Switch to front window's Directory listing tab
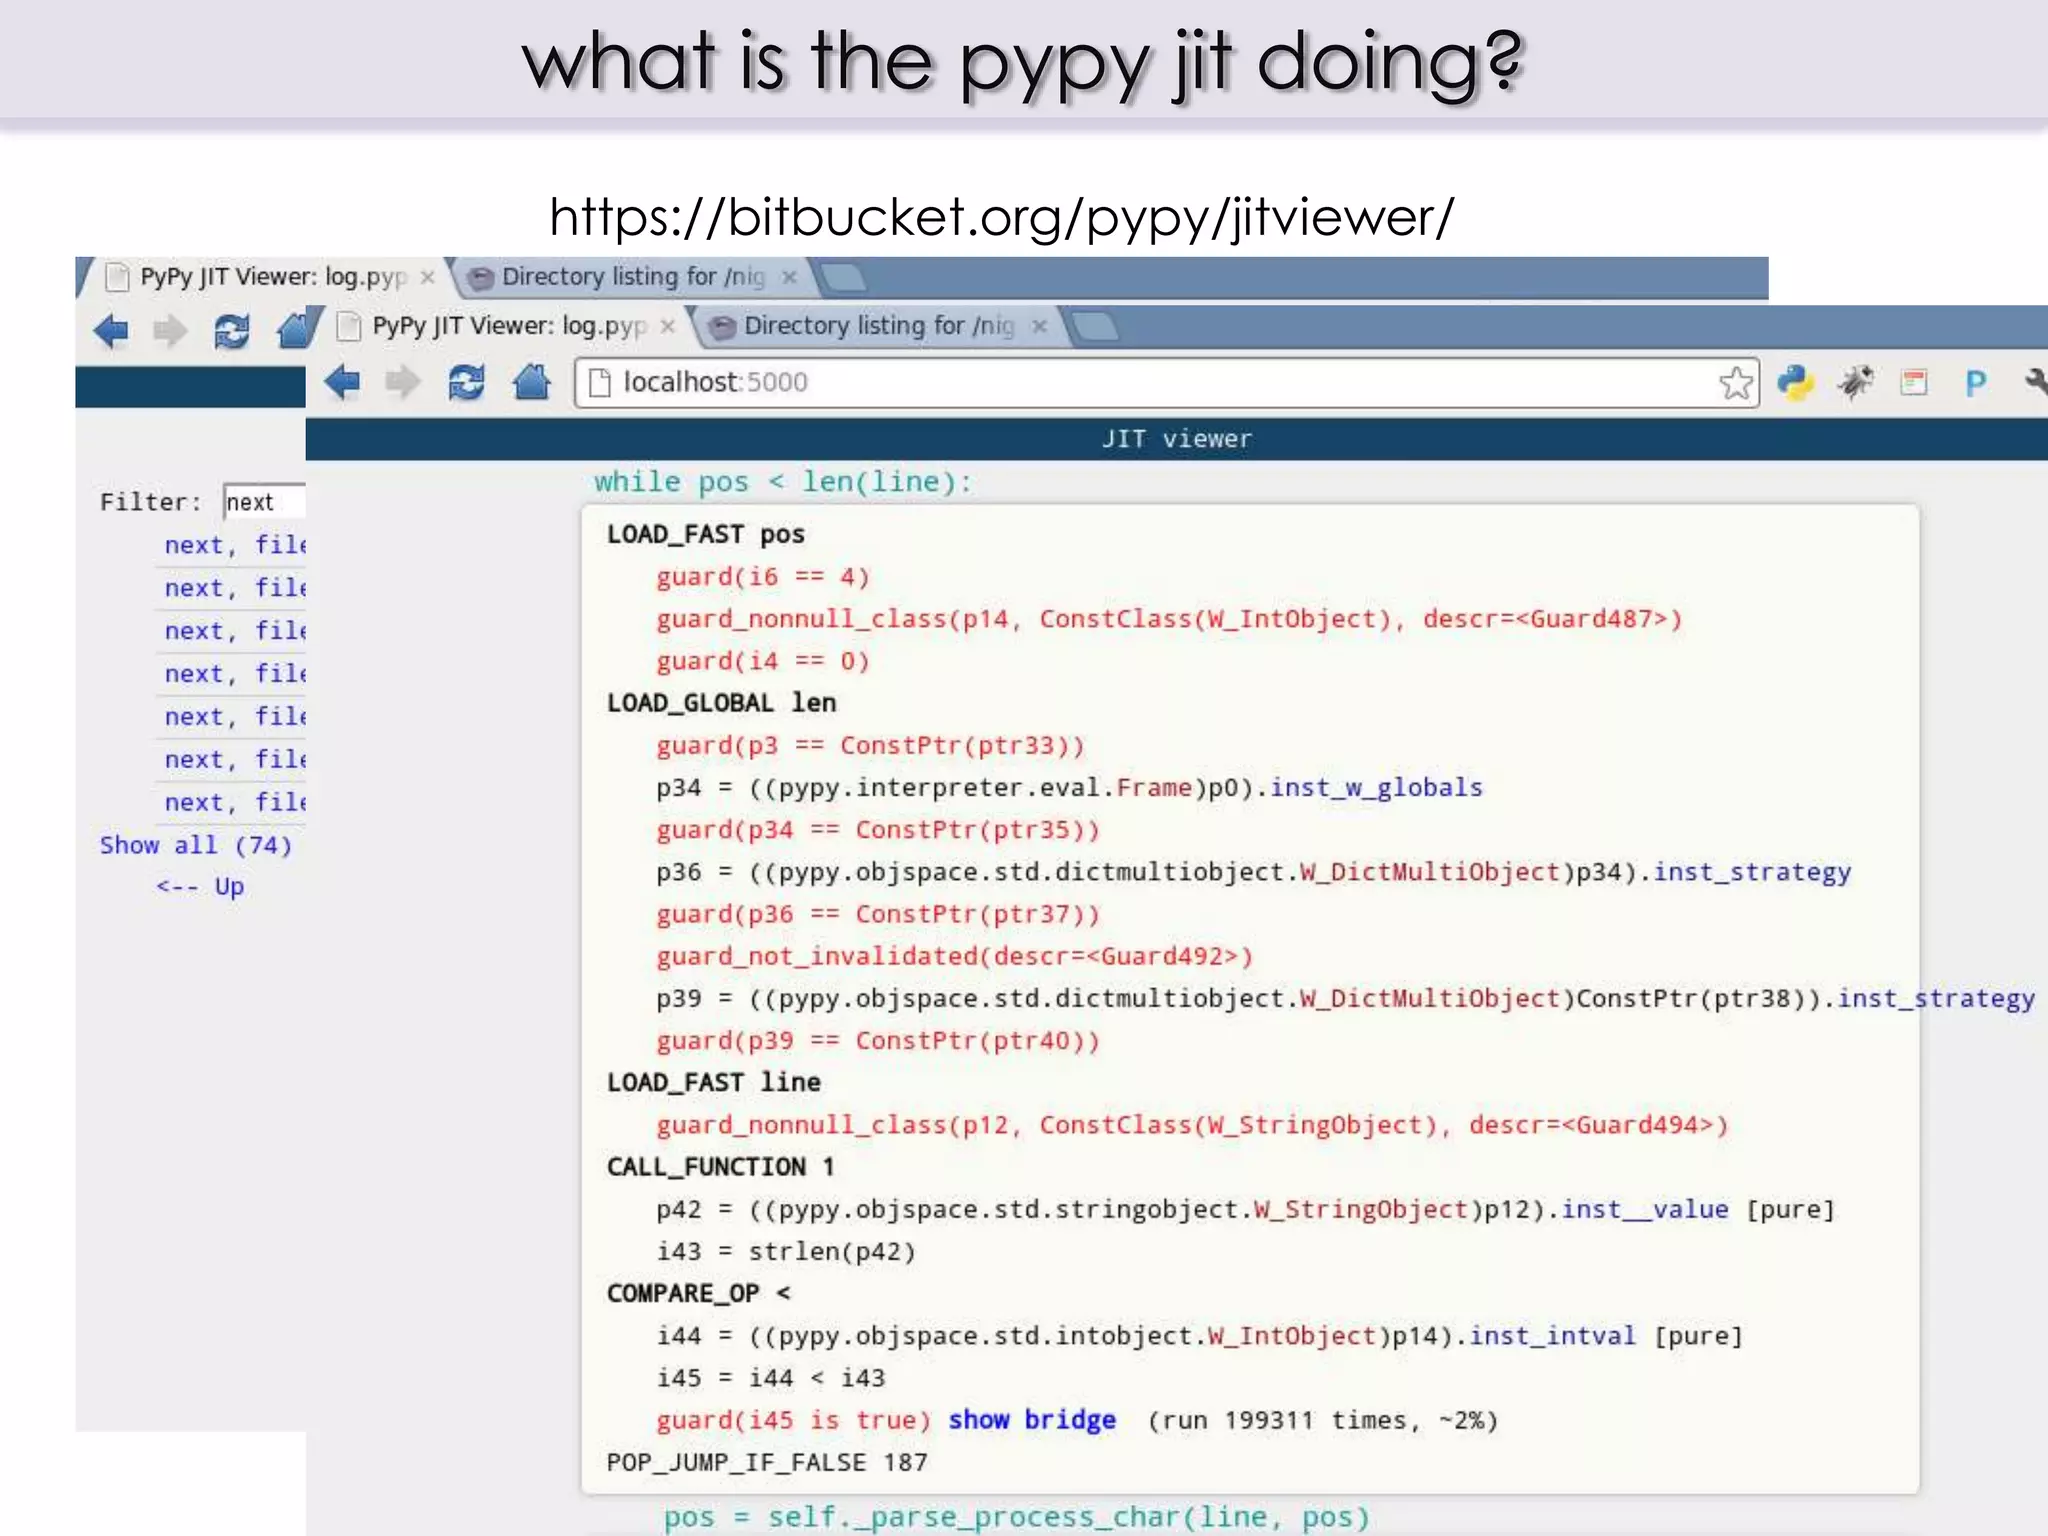 point(880,326)
